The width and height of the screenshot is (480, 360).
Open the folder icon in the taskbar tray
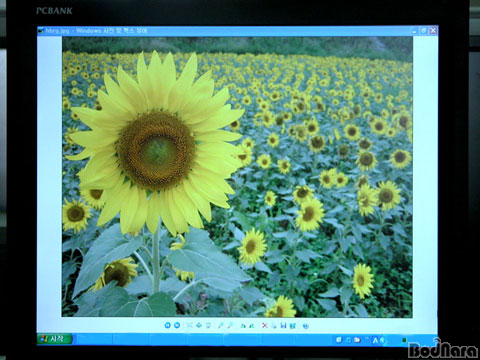click(x=357, y=340)
